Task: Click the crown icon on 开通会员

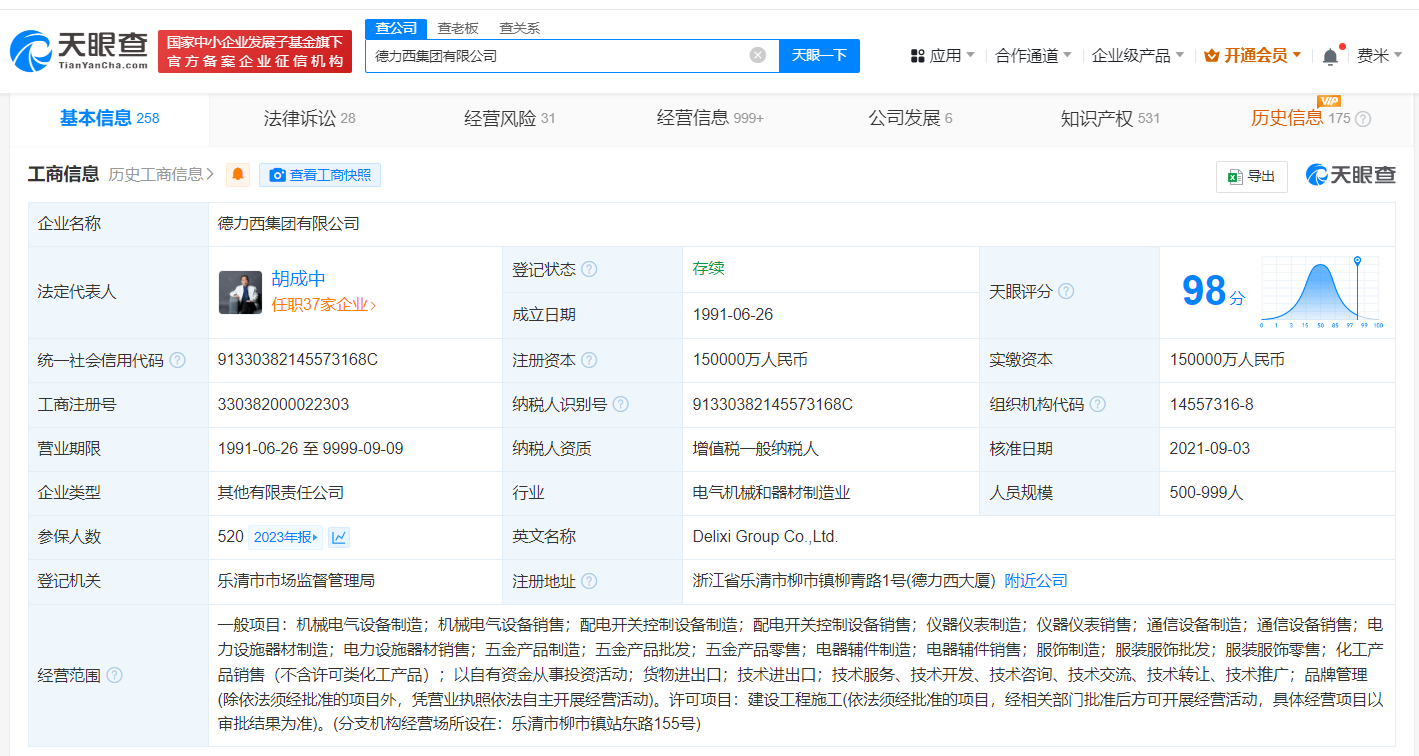Action: point(1212,56)
